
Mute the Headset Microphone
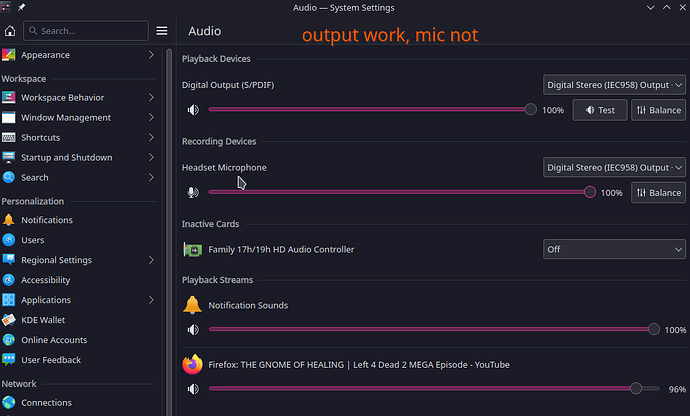pos(192,192)
